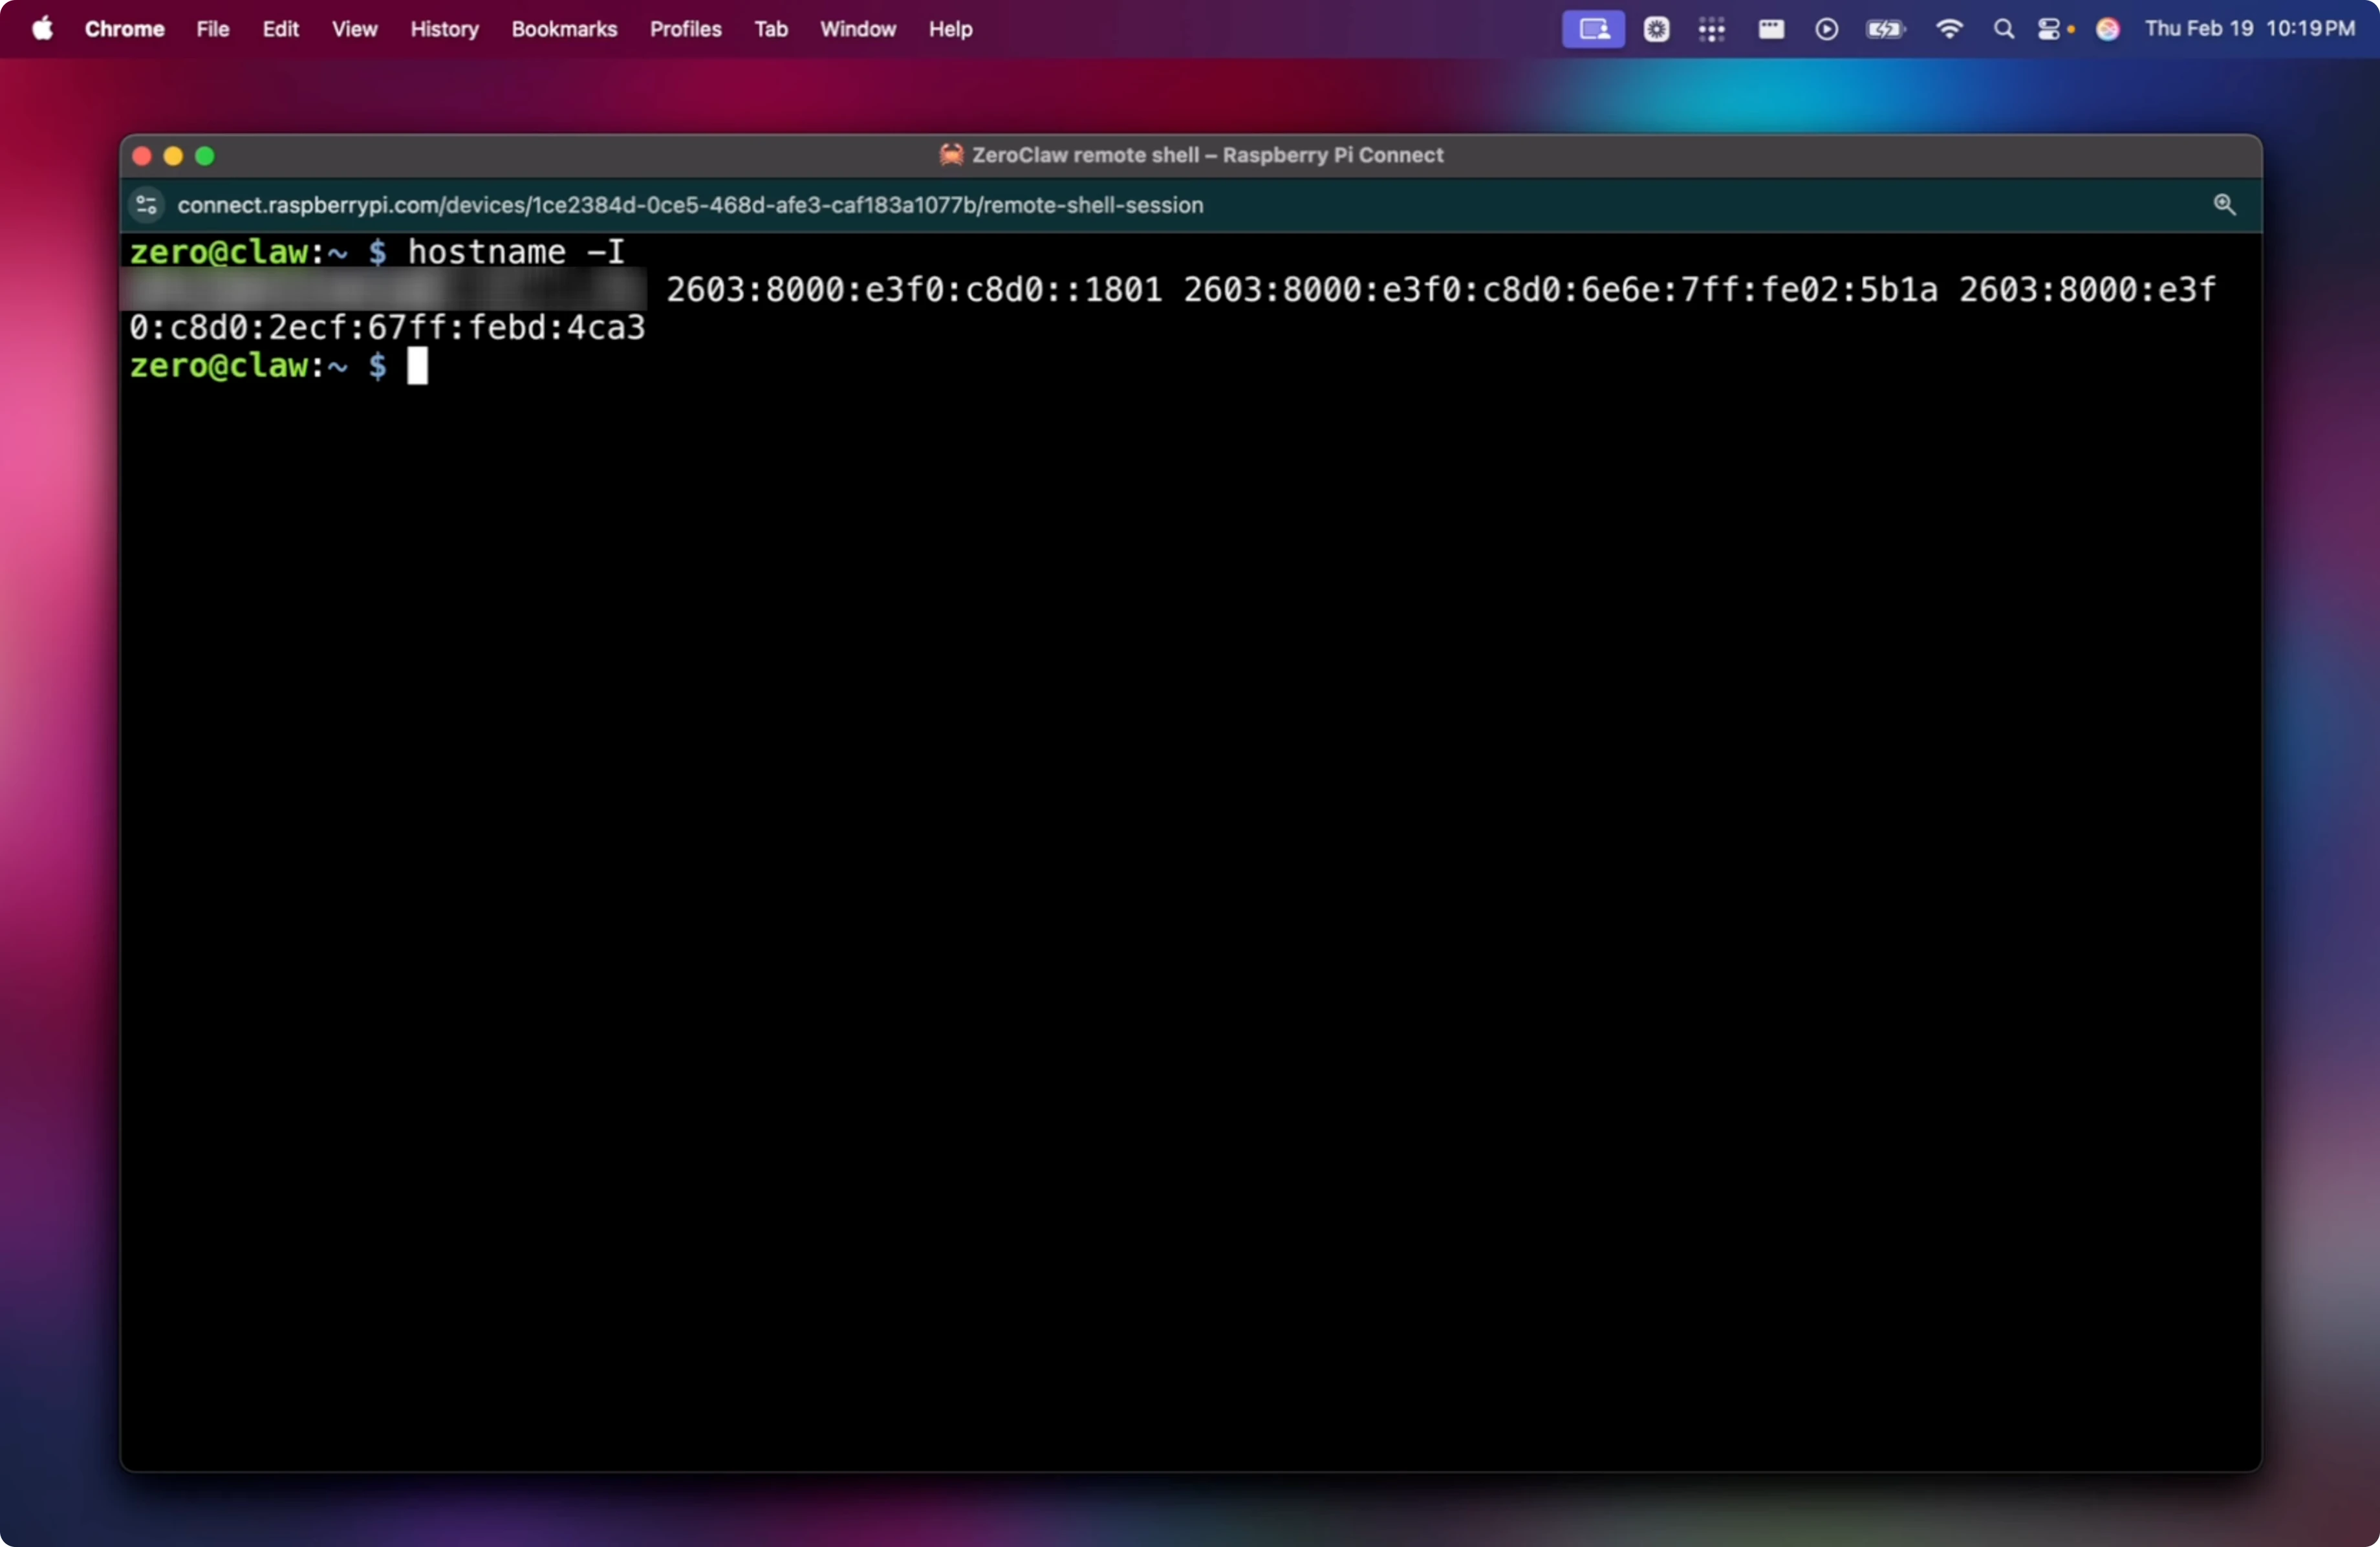The image size is (2380, 1547).
Task: Open Control Center toggles icon
Action: (2050, 29)
